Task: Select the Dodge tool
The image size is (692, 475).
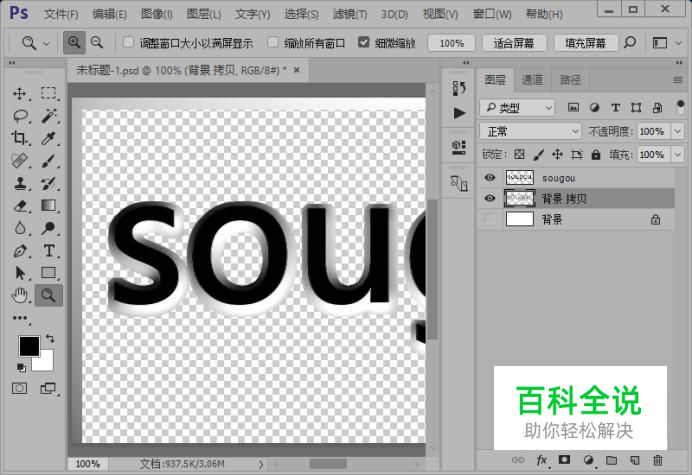Action: click(x=49, y=228)
